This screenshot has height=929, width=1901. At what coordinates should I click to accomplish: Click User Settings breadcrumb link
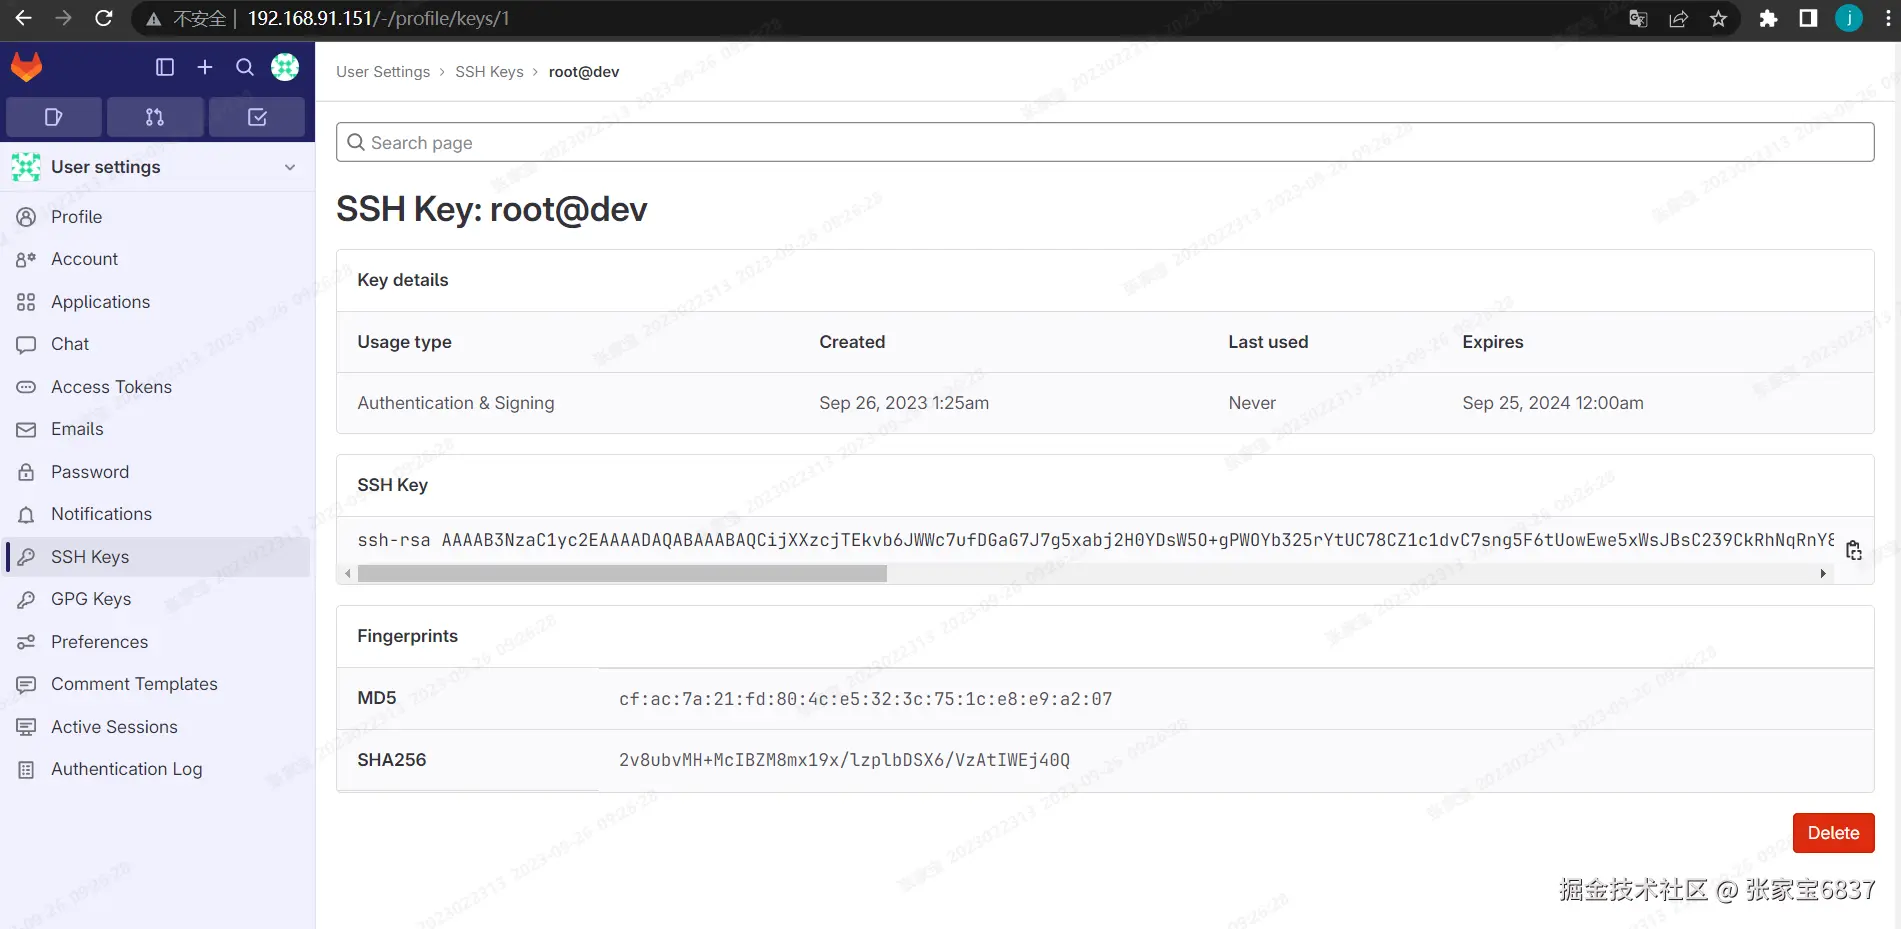click(383, 72)
